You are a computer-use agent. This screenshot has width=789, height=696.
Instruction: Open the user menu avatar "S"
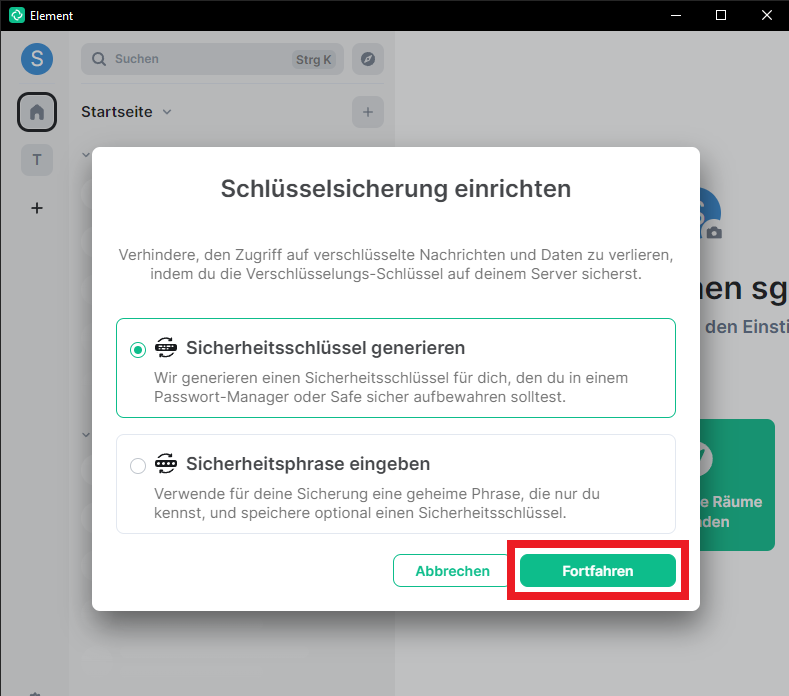37,59
